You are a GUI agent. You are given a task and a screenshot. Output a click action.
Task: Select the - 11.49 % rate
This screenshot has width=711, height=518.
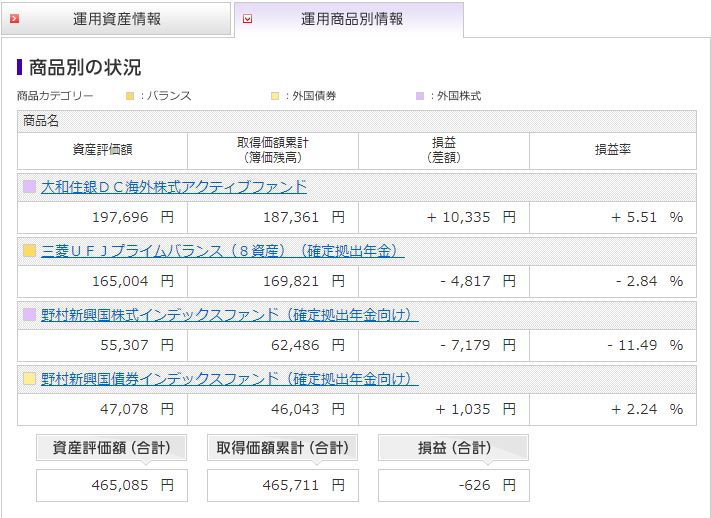646,345
